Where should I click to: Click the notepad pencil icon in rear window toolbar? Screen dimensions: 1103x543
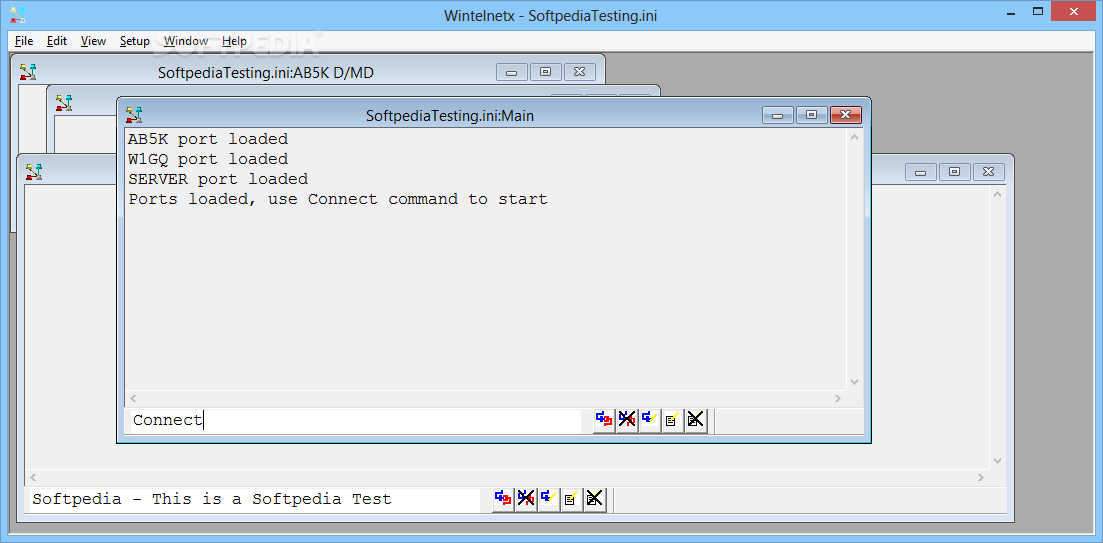pyautogui.click(x=571, y=499)
